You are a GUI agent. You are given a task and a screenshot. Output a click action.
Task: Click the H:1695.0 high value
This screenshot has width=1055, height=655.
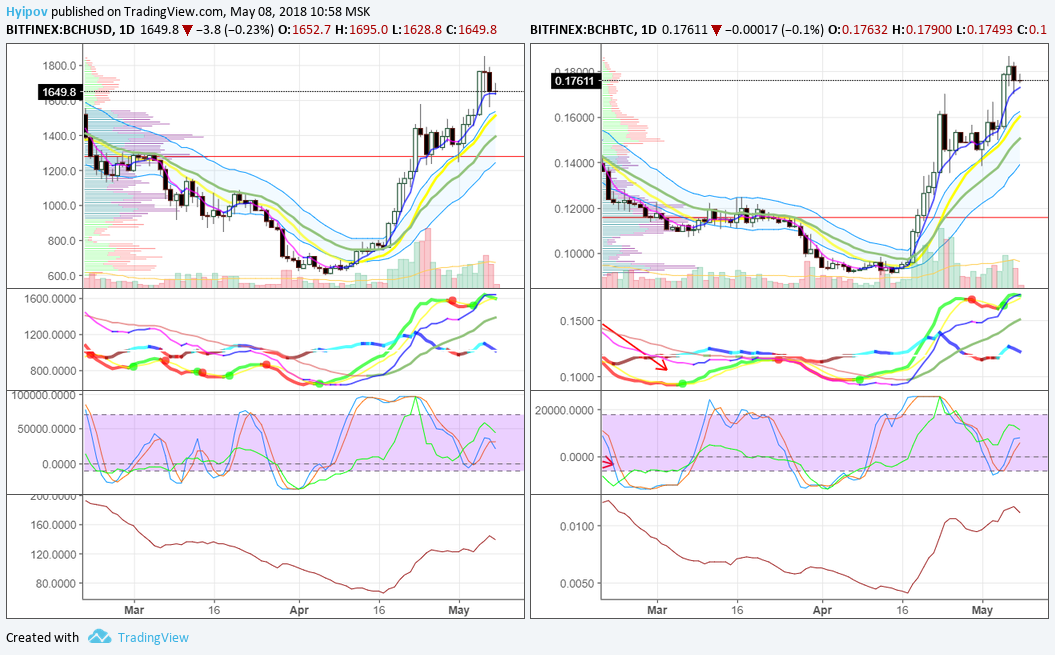(361, 30)
